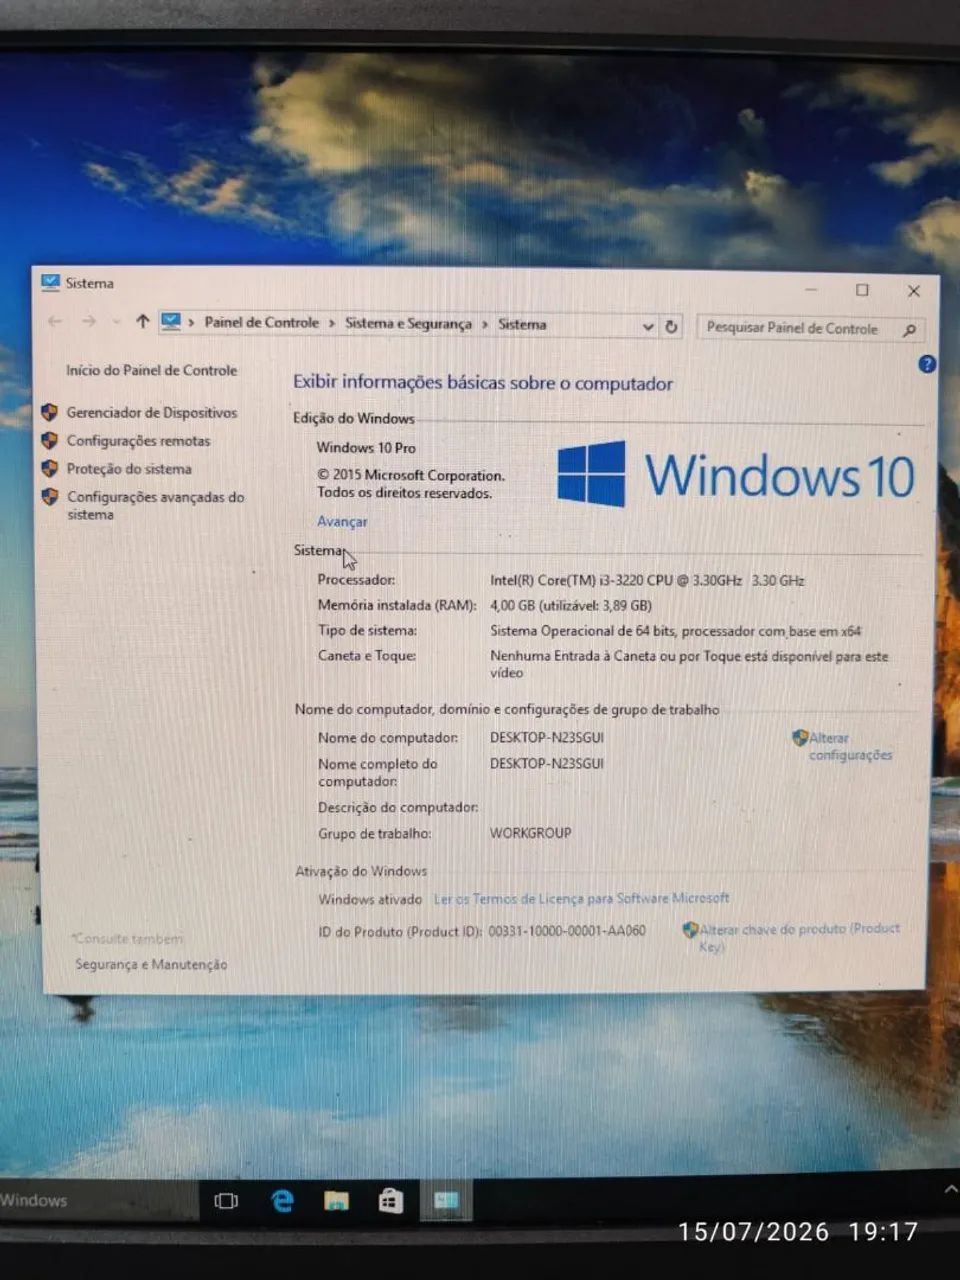Click the Nome do computador value DESKTOP-N23SGUI

(547, 738)
